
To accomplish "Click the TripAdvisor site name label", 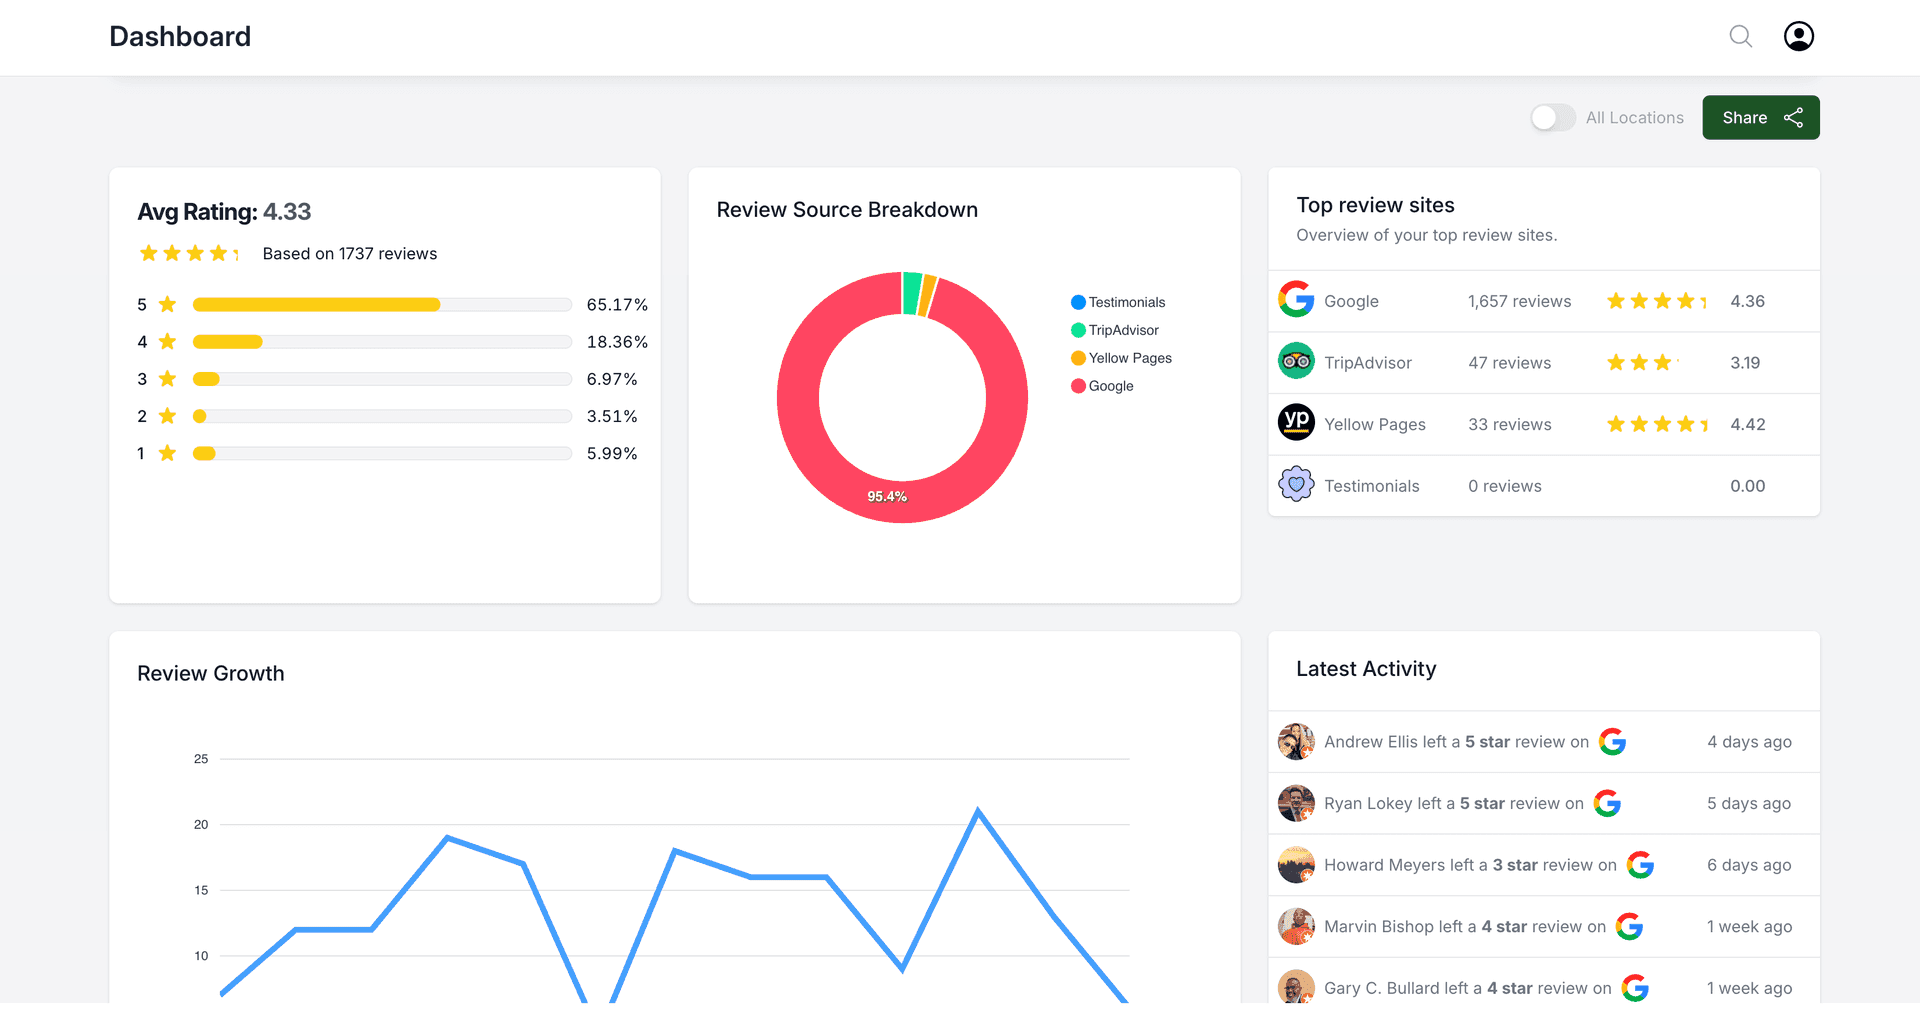I will [x=1368, y=363].
